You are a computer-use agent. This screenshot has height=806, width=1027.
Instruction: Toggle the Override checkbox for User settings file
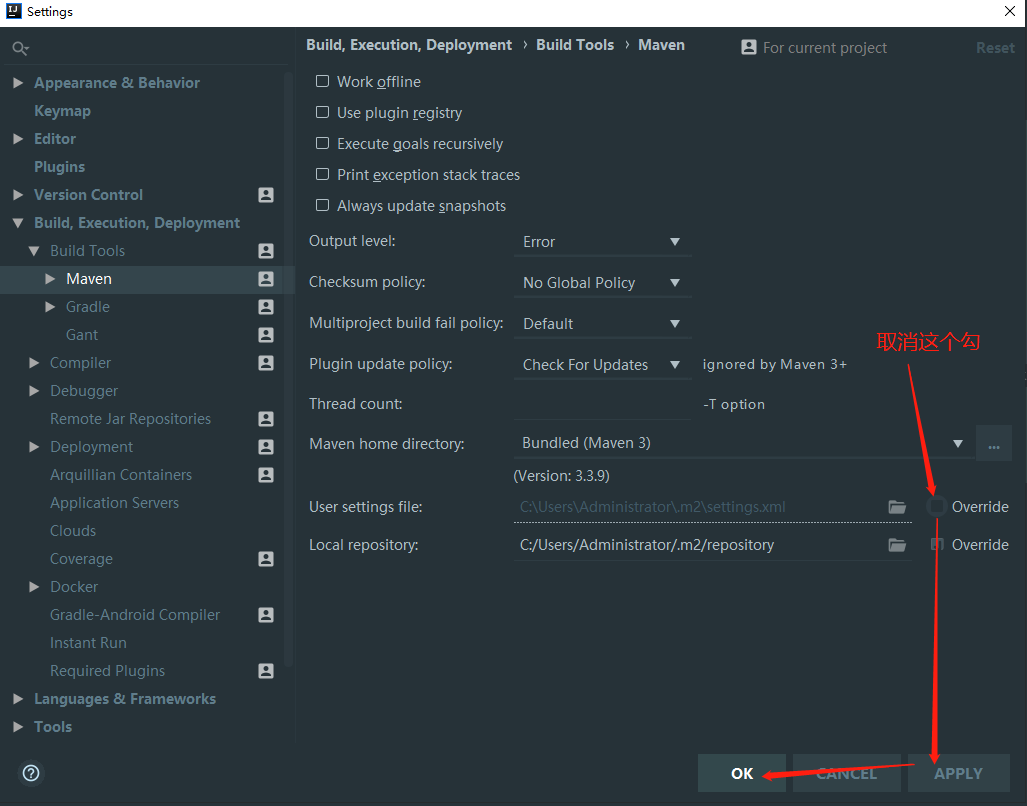pos(936,506)
